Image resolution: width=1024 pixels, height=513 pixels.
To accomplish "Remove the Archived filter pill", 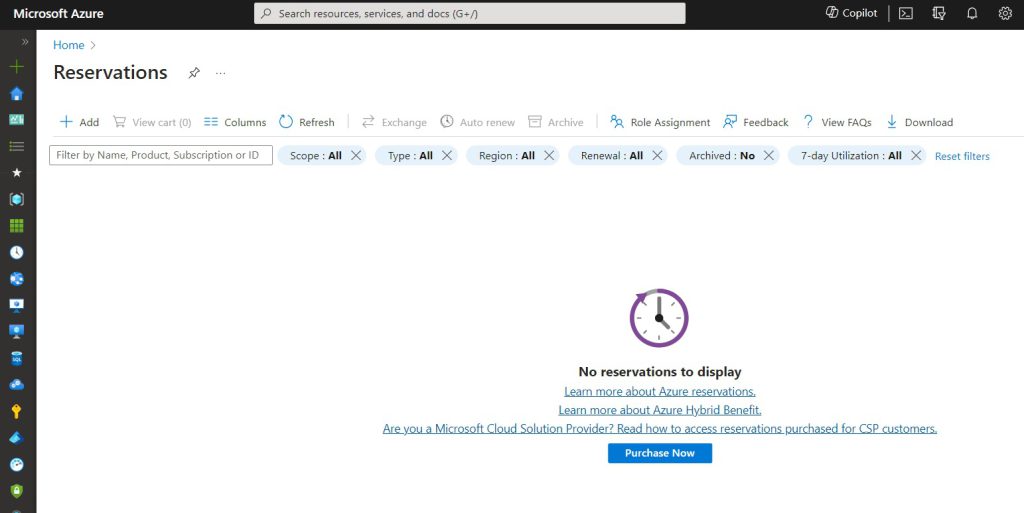I will tap(769, 155).
